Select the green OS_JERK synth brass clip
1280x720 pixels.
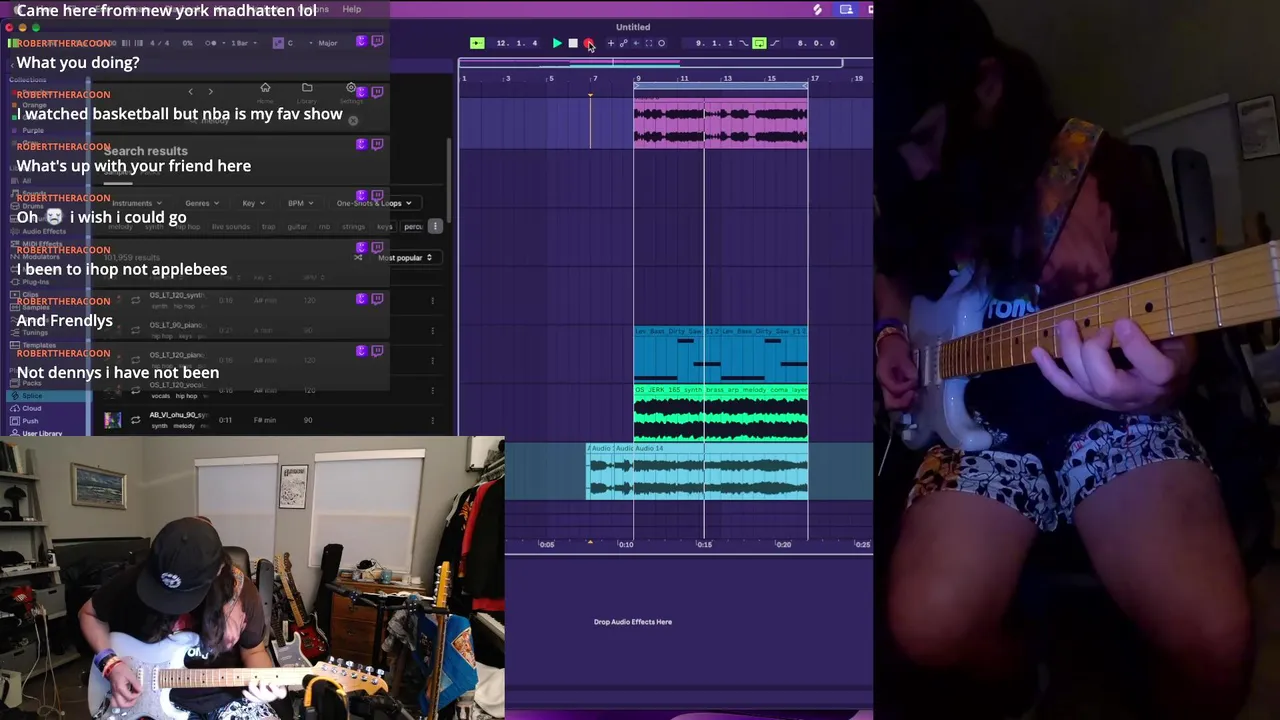click(x=720, y=413)
